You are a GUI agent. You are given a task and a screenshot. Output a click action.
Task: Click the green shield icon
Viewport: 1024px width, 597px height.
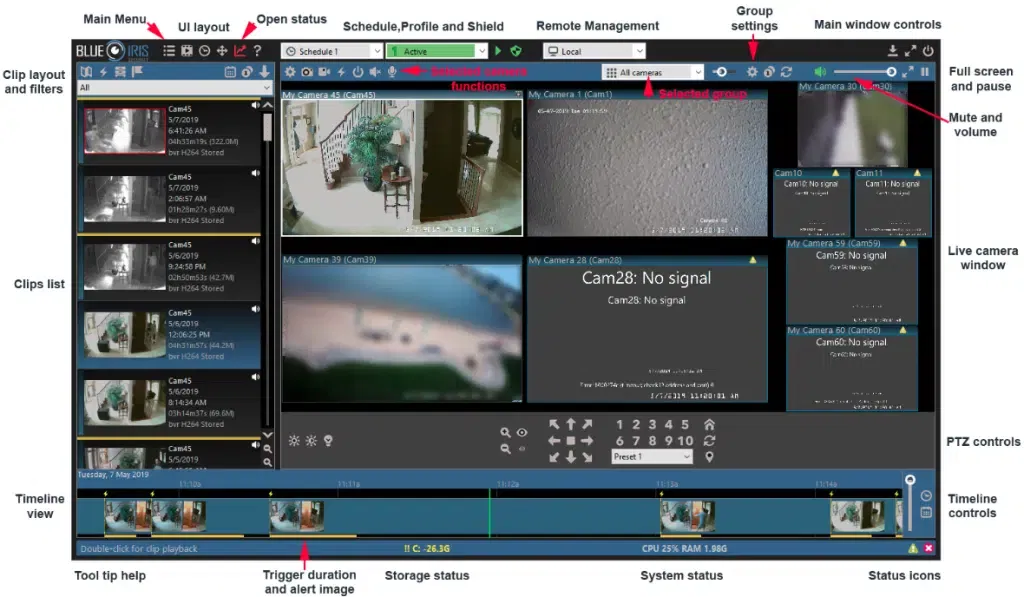point(516,50)
